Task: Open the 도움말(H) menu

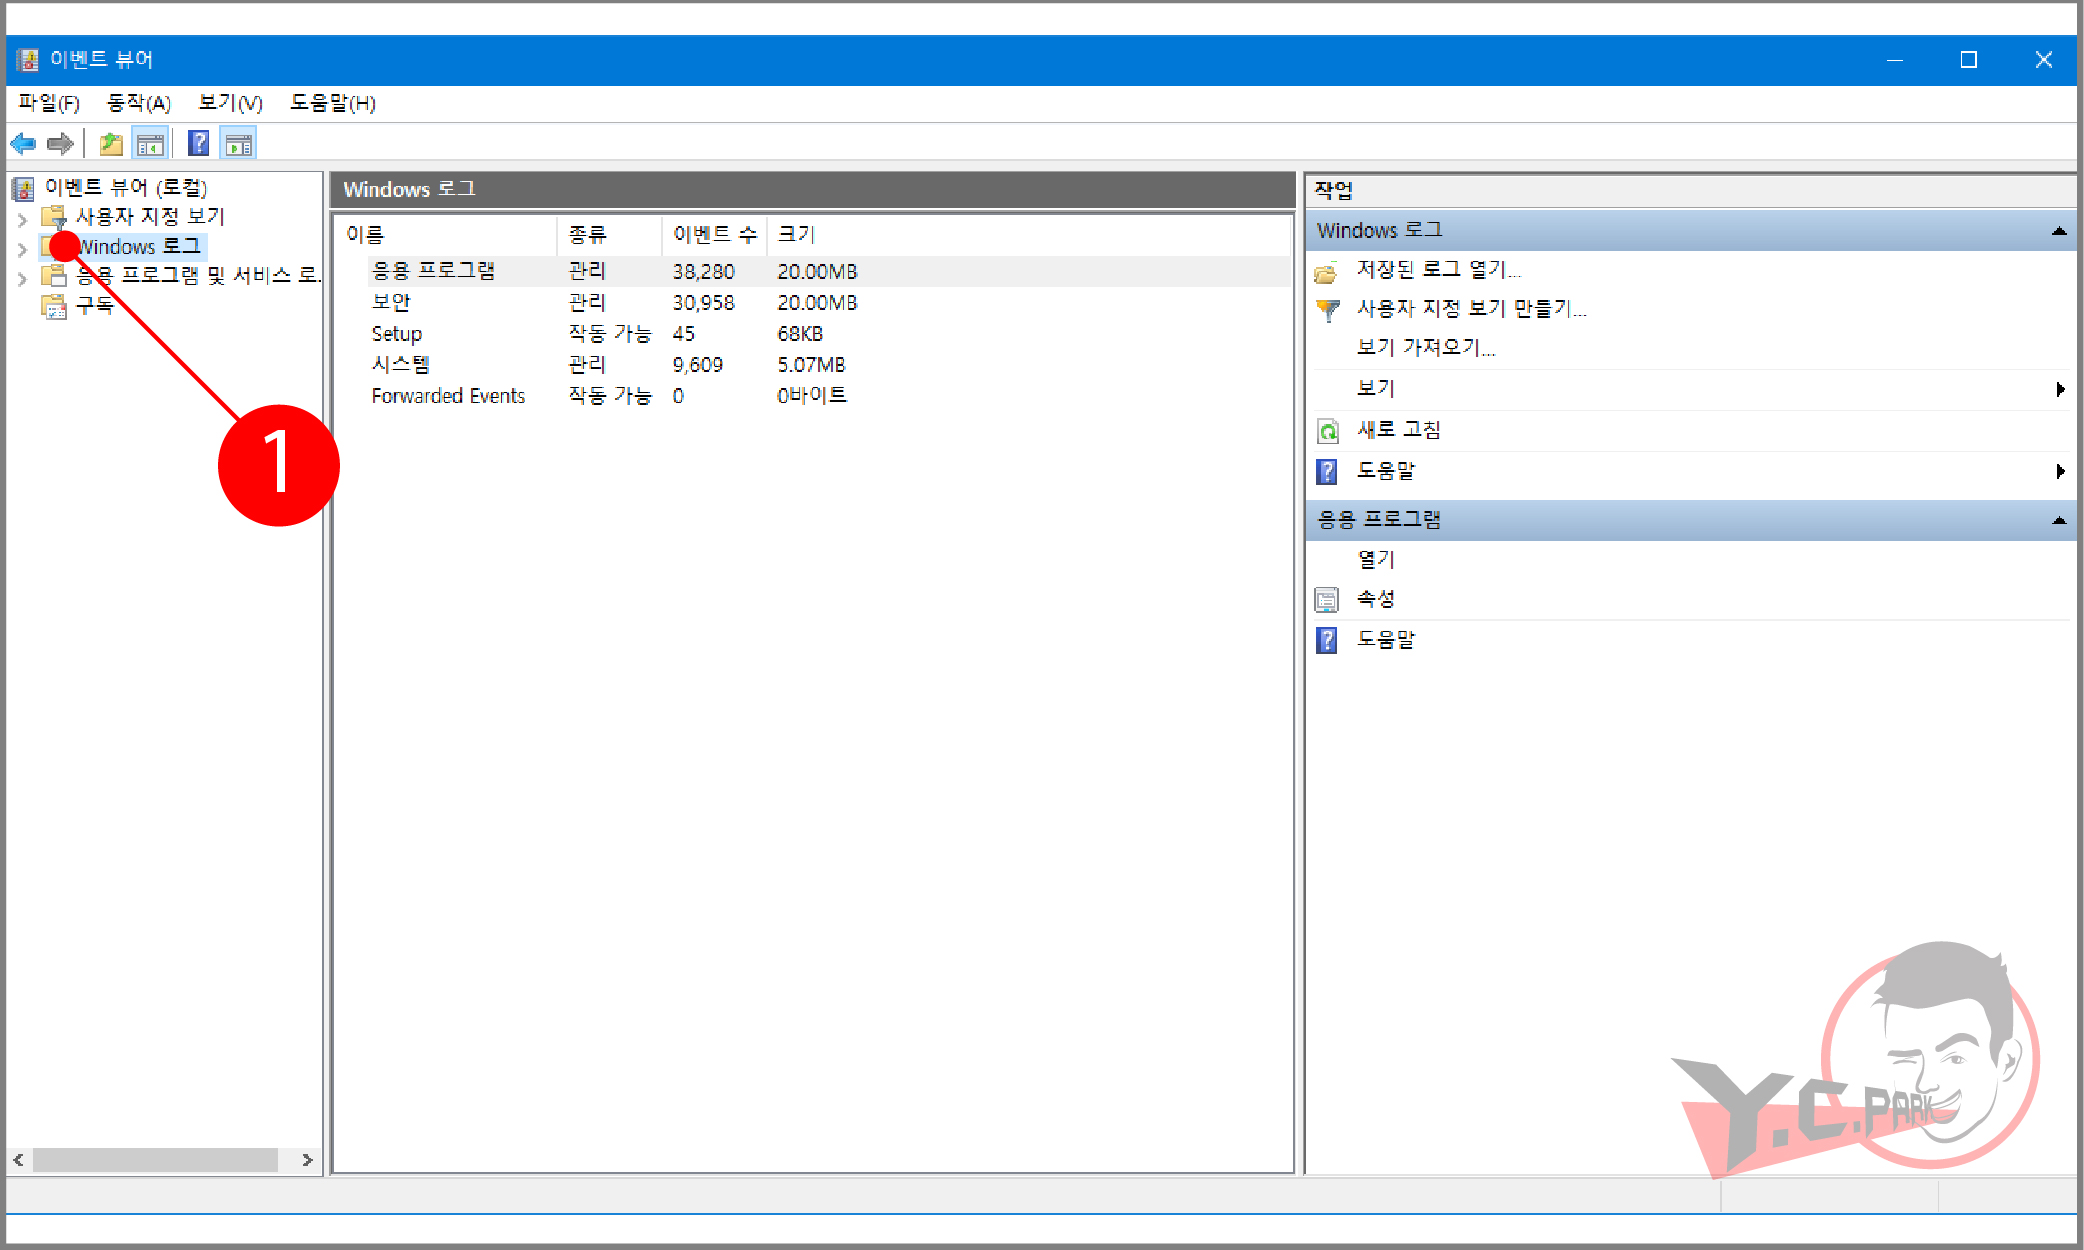Action: pyautogui.click(x=333, y=103)
